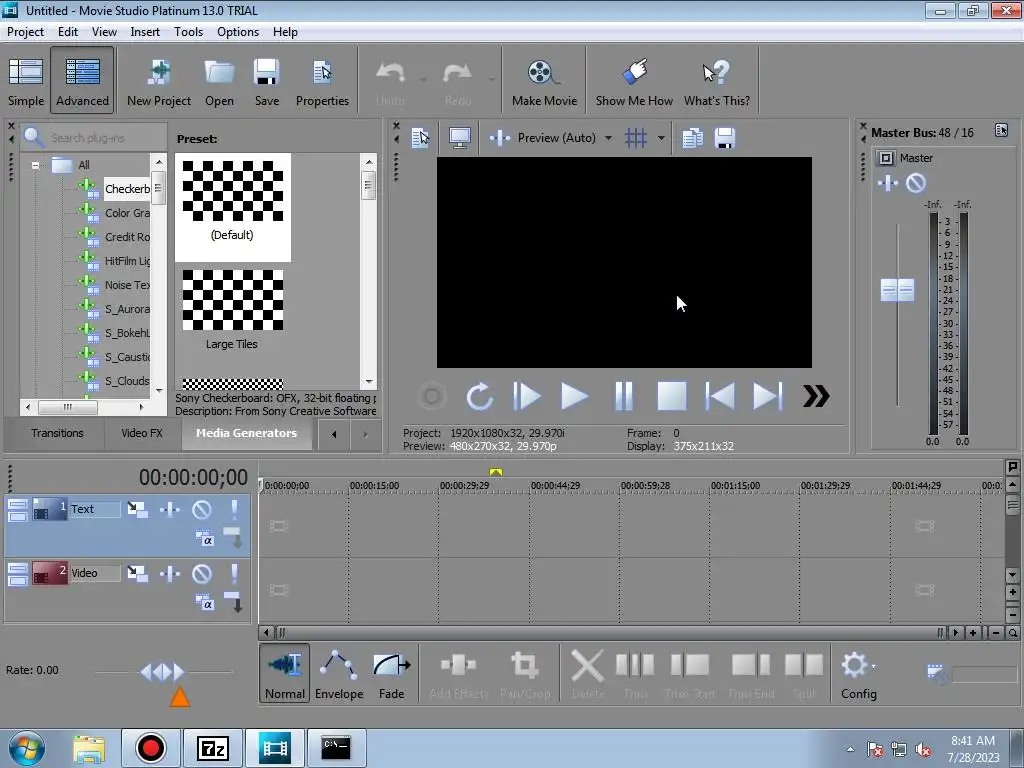1024x768 pixels.
Task: Click the Play button
Action: 575,396
